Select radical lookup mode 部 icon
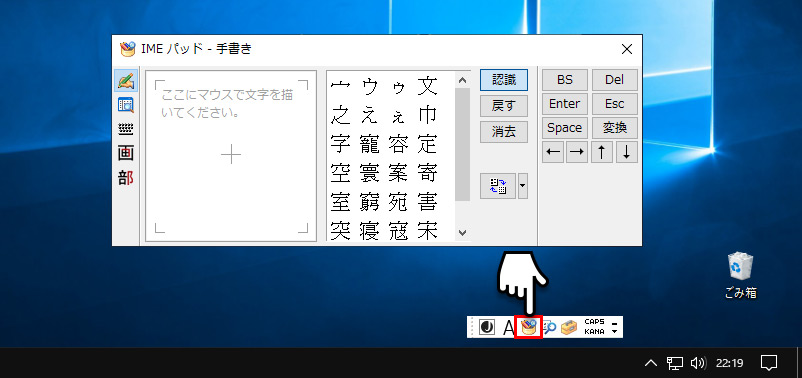802x378 pixels. [125, 178]
